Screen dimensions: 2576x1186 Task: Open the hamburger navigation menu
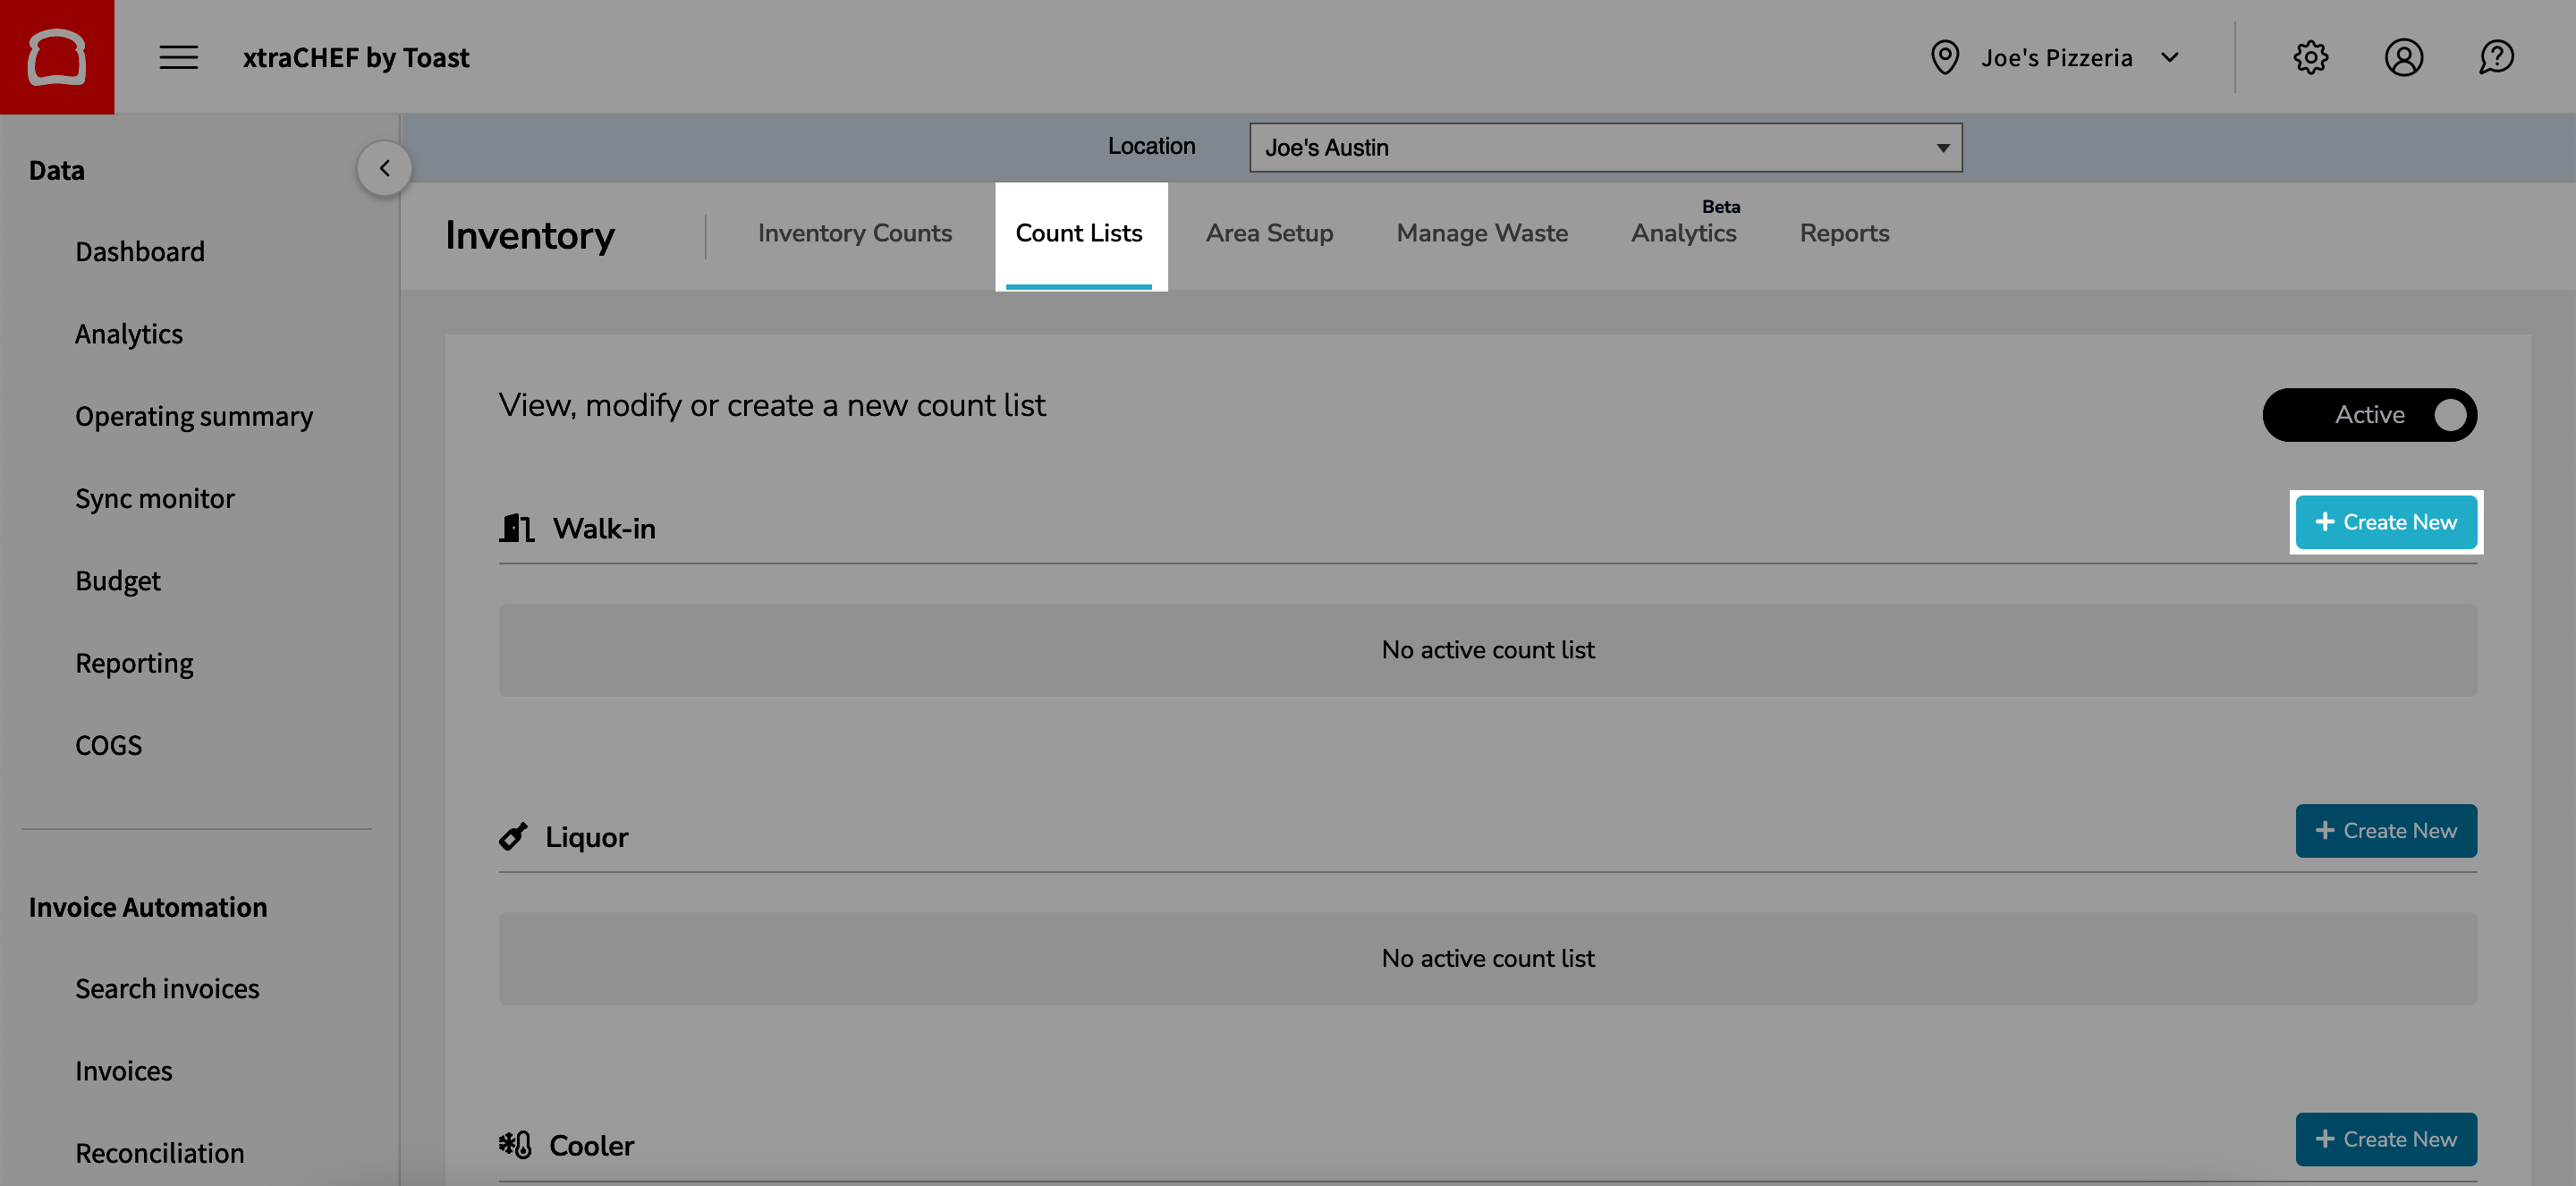(x=178, y=57)
